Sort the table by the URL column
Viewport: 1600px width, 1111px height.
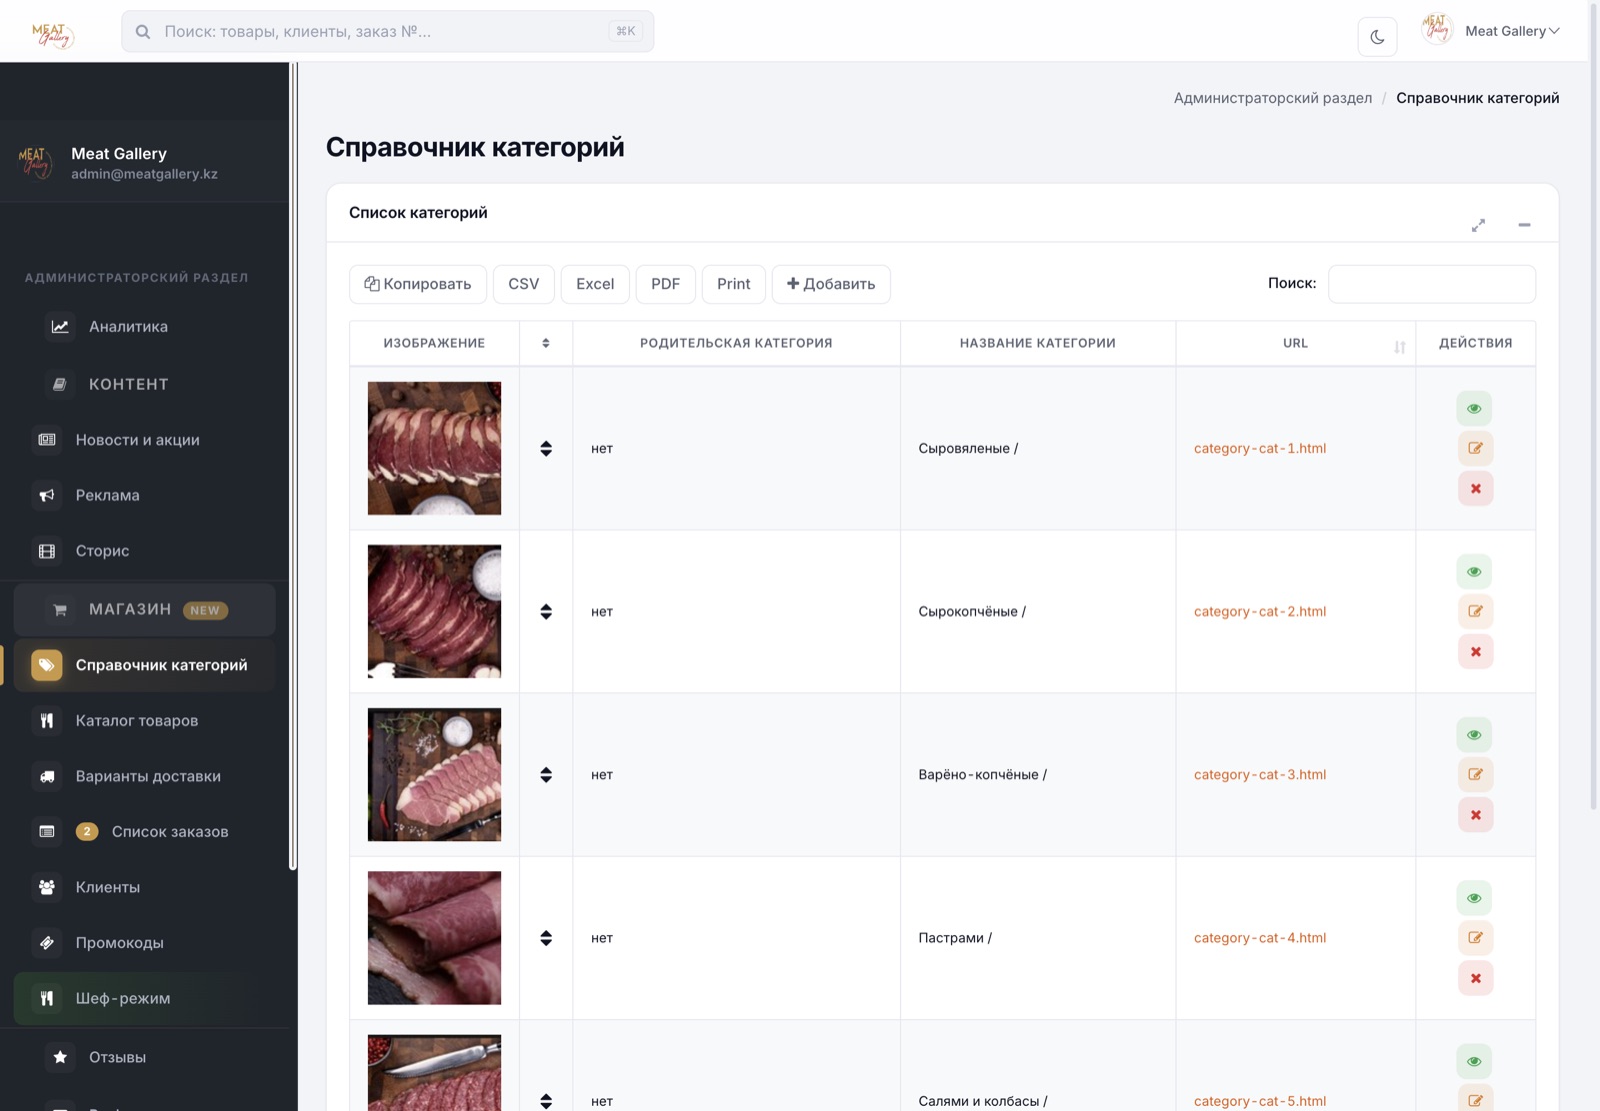pos(1296,344)
